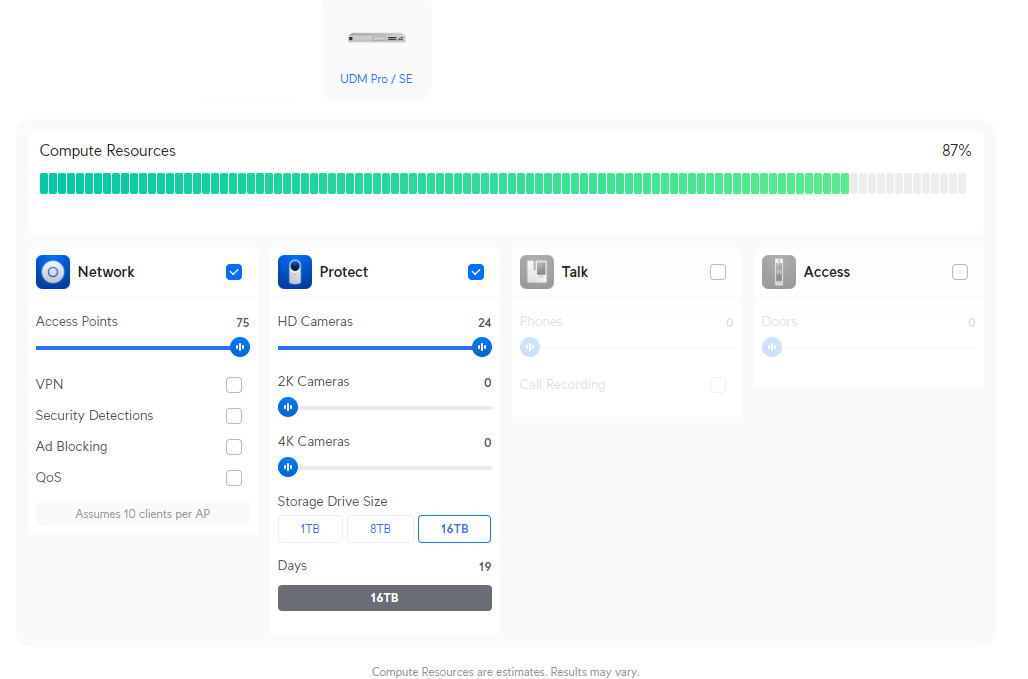Select the 16TB storage drive size
The width and height of the screenshot is (1028, 679).
click(454, 529)
